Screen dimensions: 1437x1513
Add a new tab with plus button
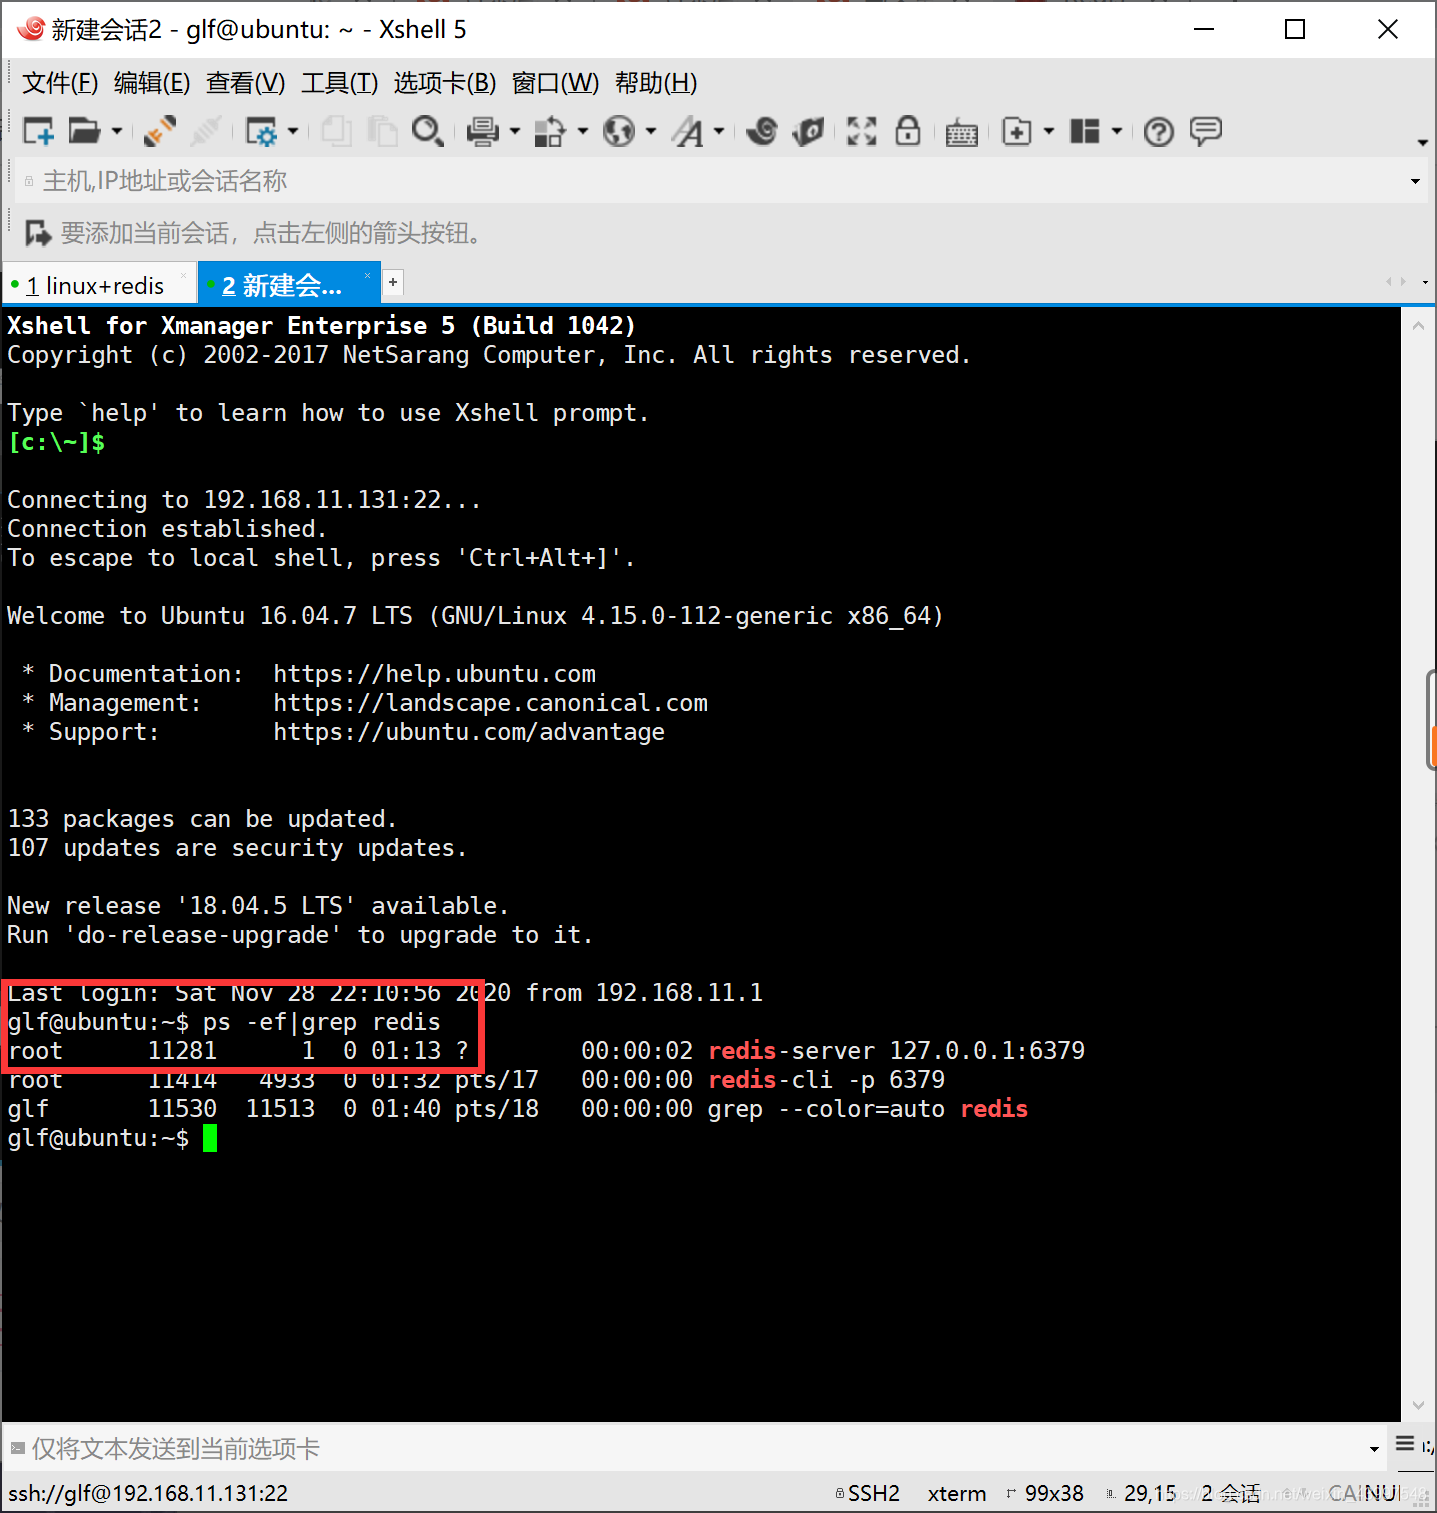click(x=393, y=283)
